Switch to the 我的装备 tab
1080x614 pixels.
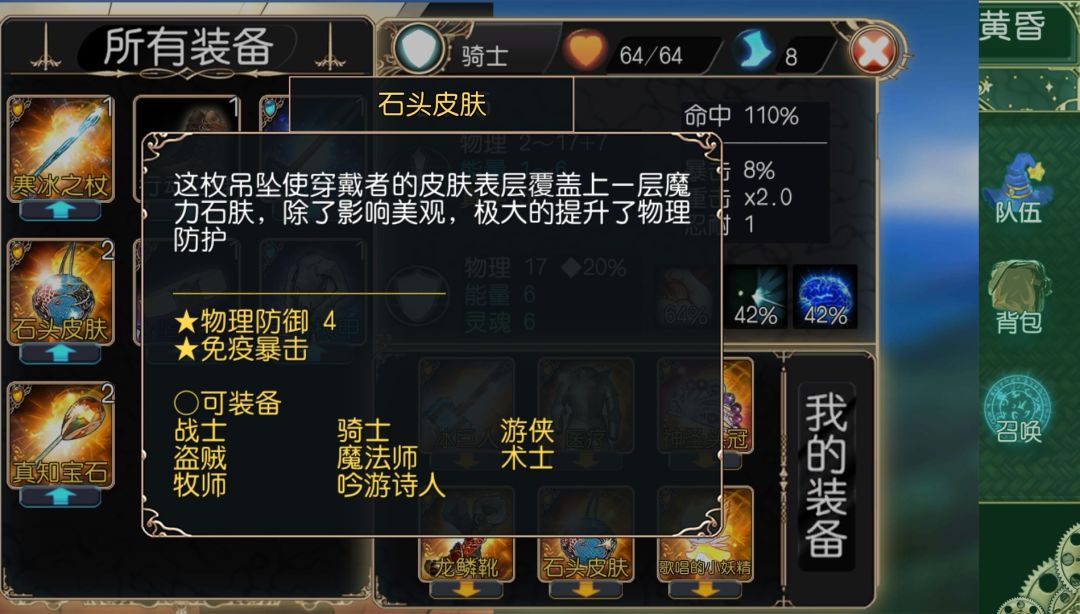(827, 475)
